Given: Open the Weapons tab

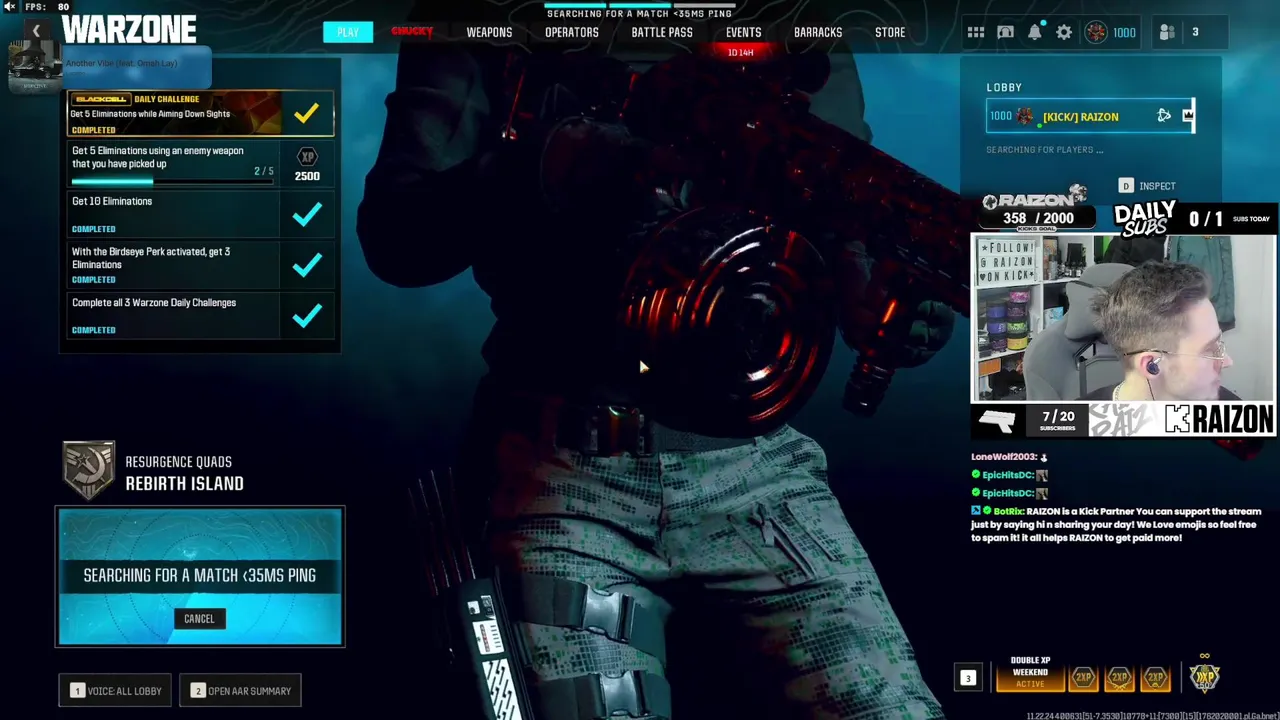Looking at the screenshot, I should coord(489,32).
